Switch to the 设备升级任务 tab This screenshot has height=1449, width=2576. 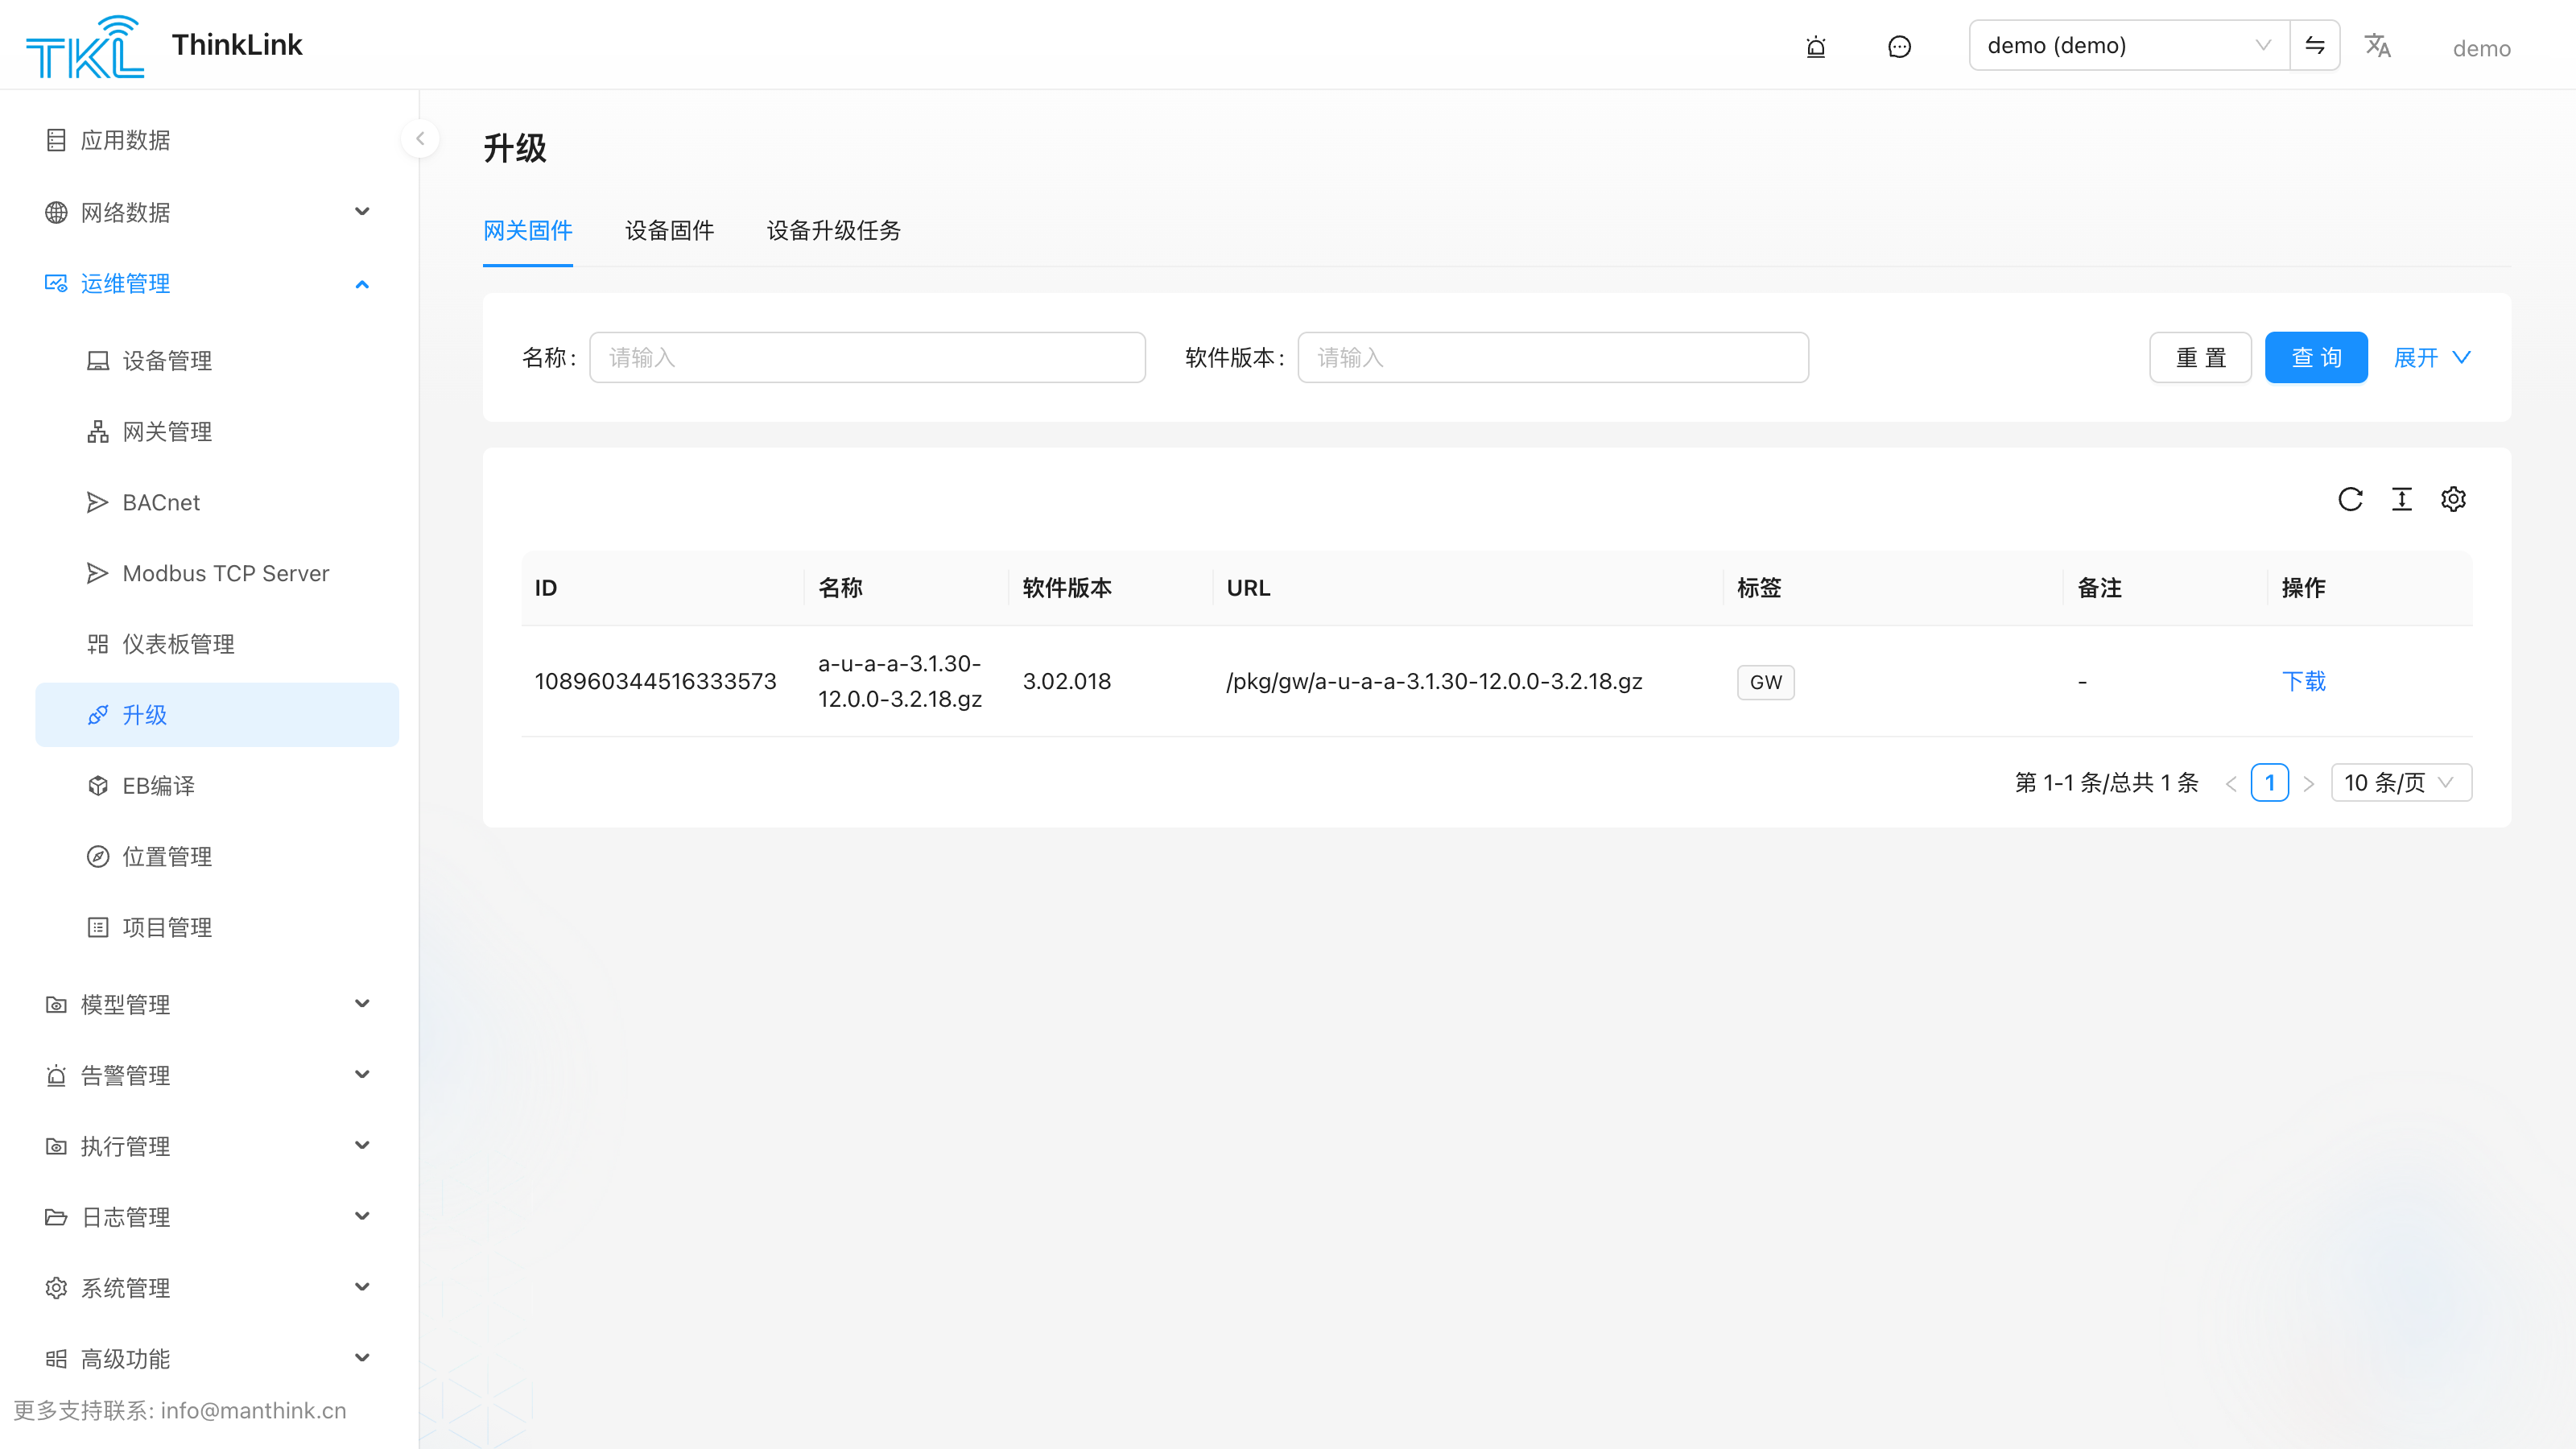[x=834, y=231]
